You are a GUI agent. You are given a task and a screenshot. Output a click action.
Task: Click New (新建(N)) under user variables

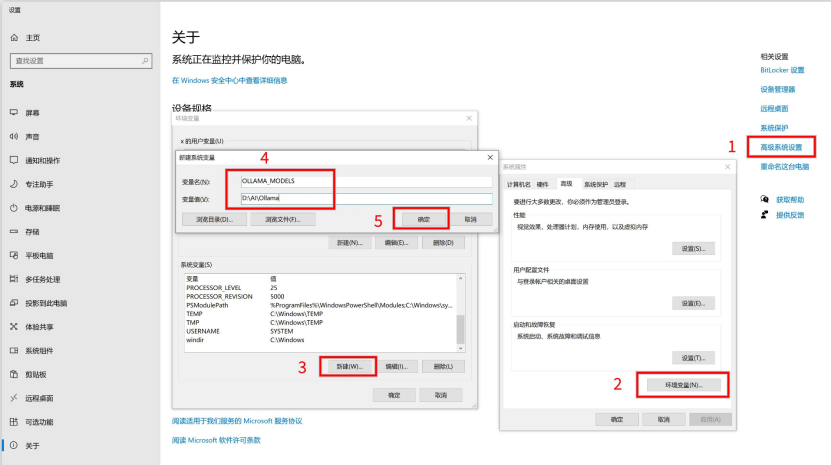[349, 243]
